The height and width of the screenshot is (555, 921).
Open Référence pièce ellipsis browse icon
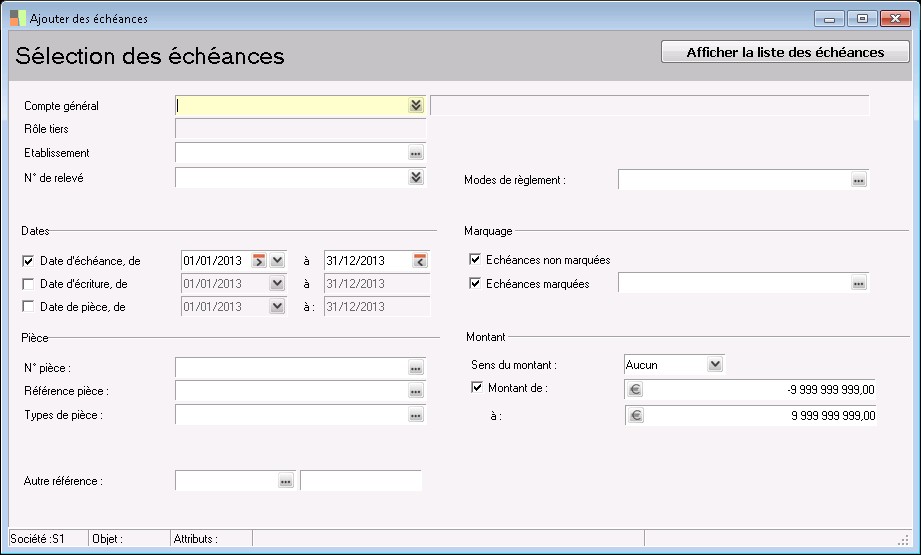[416, 391]
